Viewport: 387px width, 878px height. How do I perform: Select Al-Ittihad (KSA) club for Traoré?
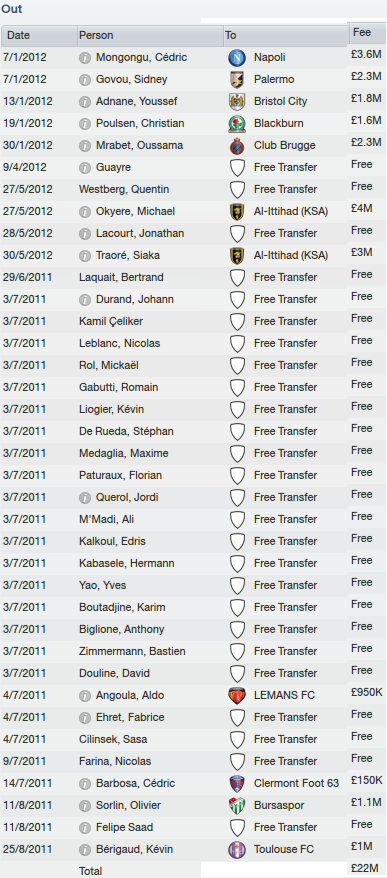[x=291, y=255]
